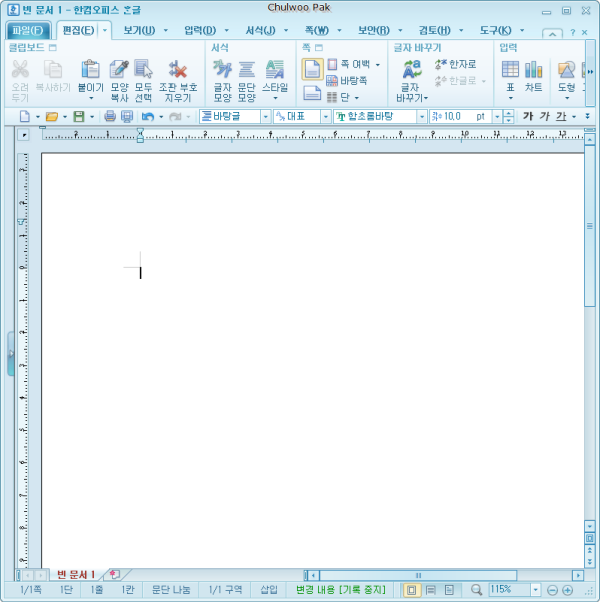Open the 쪽(W) page menu

pyautogui.click(x=317, y=30)
